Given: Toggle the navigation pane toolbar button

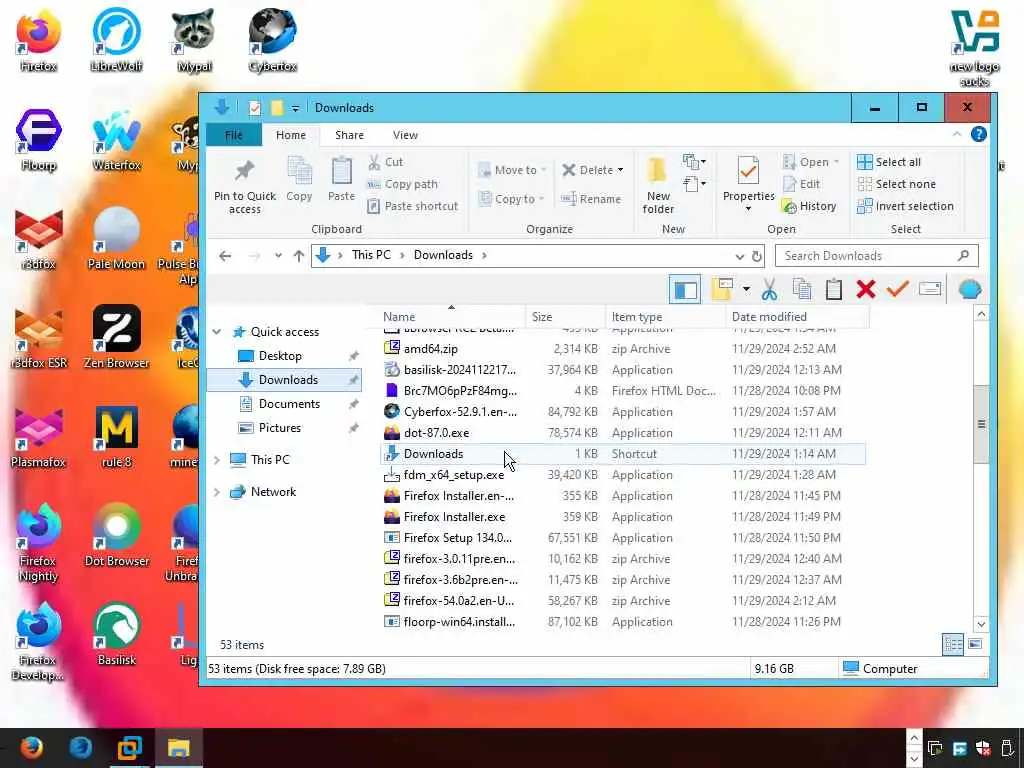Looking at the screenshot, I should tap(685, 290).
